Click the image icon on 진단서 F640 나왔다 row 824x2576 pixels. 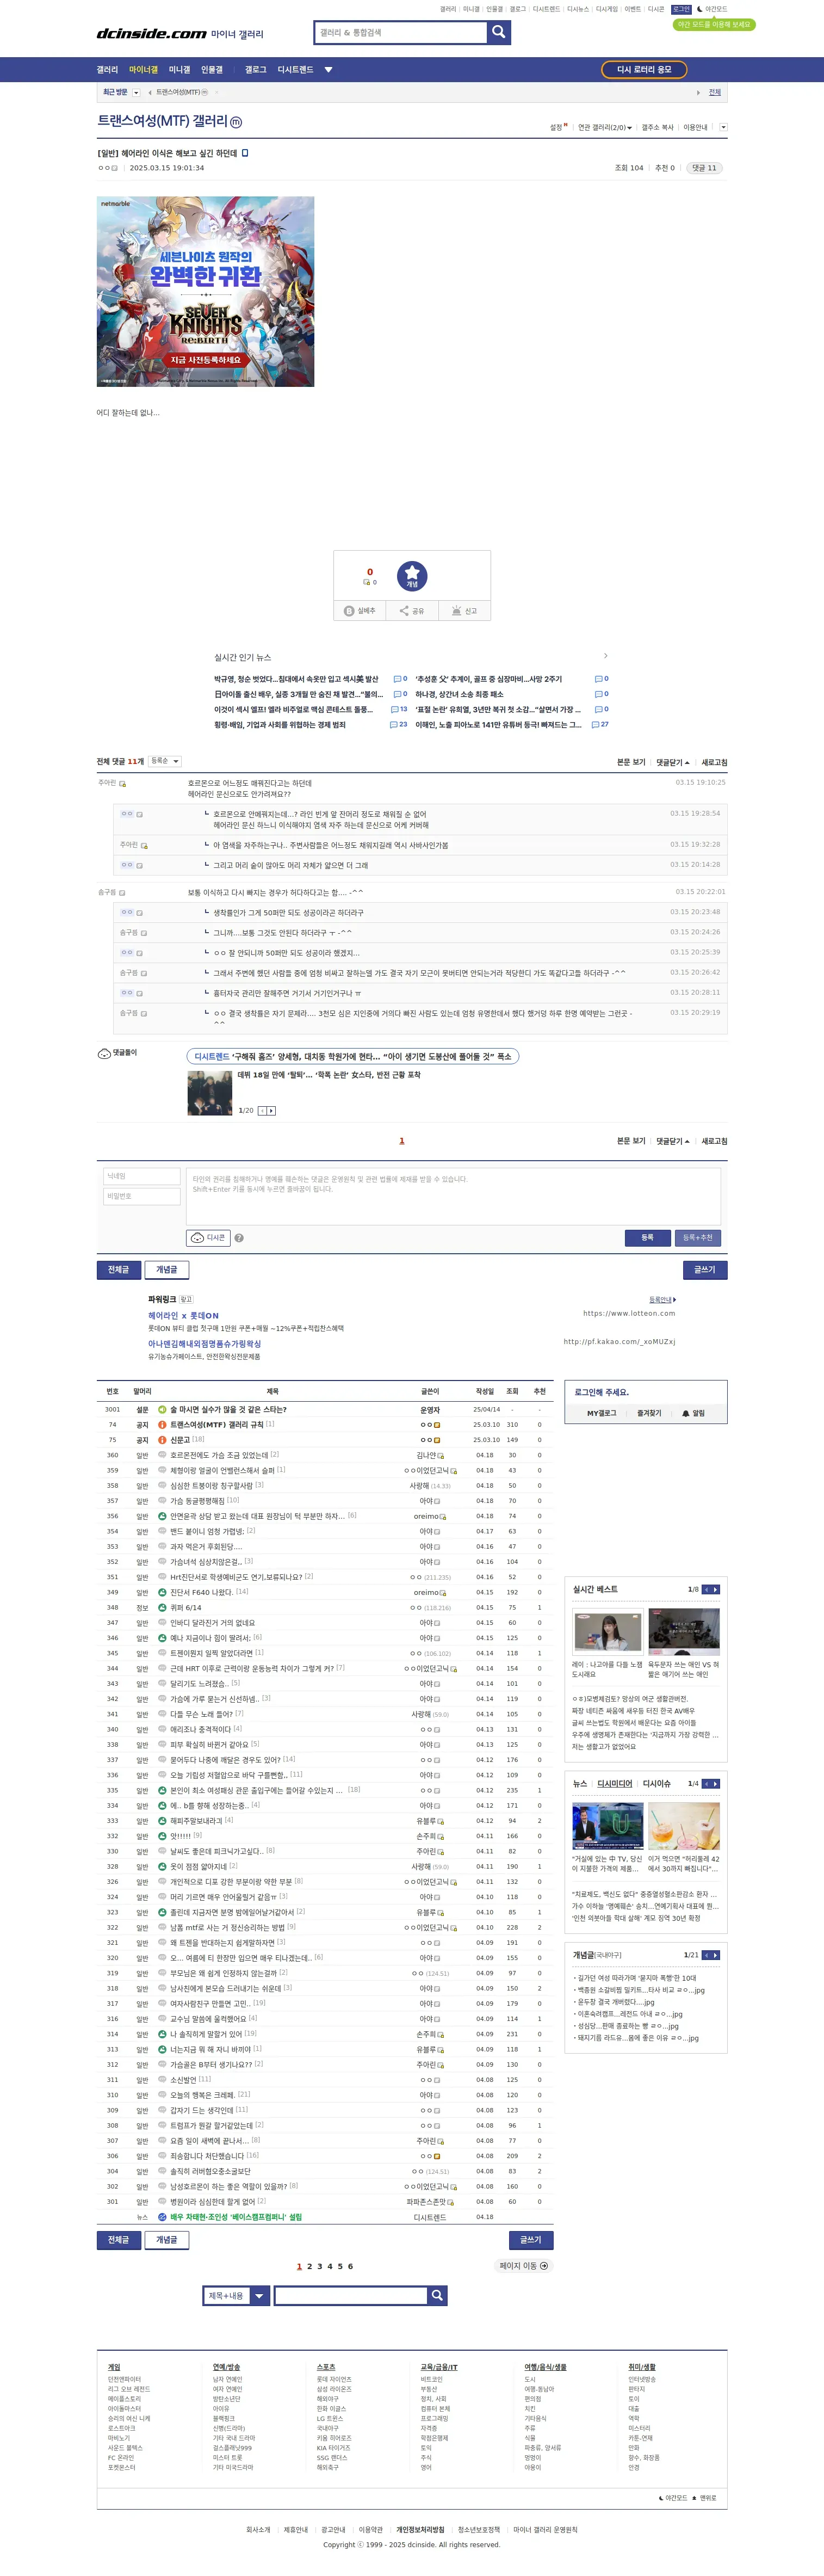(162, 1592)
